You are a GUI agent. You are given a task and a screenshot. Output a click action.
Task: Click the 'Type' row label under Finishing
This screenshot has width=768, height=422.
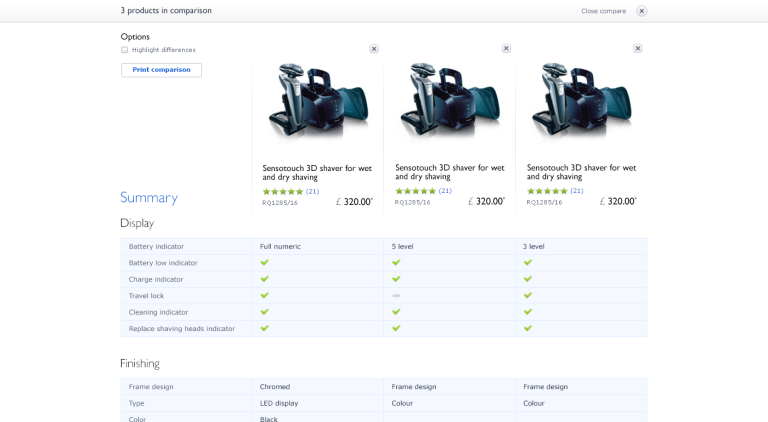[136, 403]
